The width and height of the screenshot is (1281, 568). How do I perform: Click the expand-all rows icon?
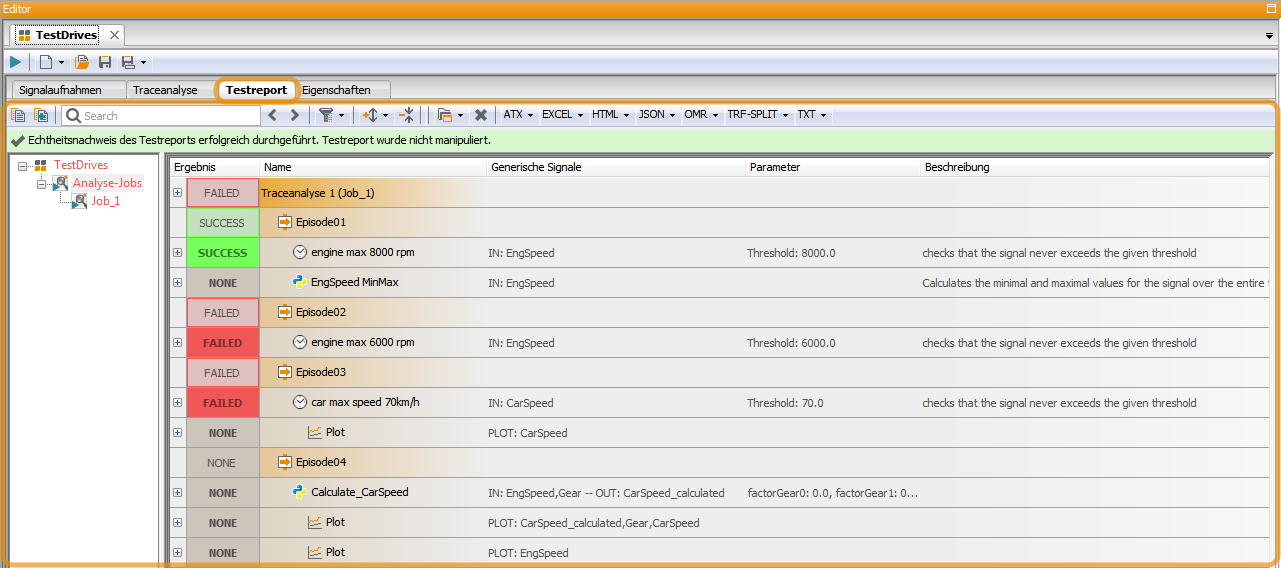[370, 115]
